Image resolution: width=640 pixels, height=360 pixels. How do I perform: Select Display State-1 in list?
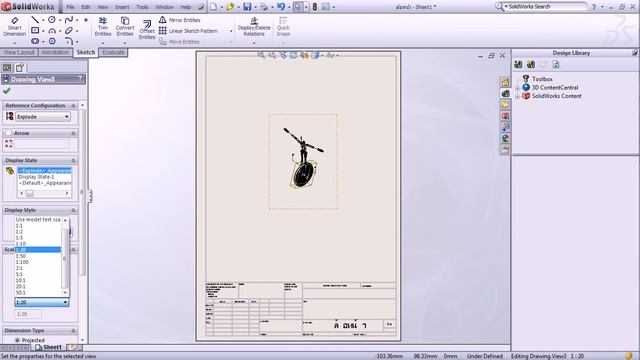(36, 177)
